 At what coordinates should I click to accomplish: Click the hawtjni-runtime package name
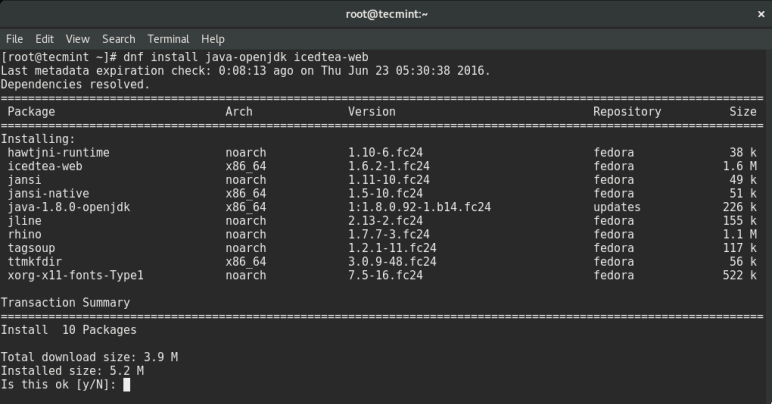tap(59, 153)
